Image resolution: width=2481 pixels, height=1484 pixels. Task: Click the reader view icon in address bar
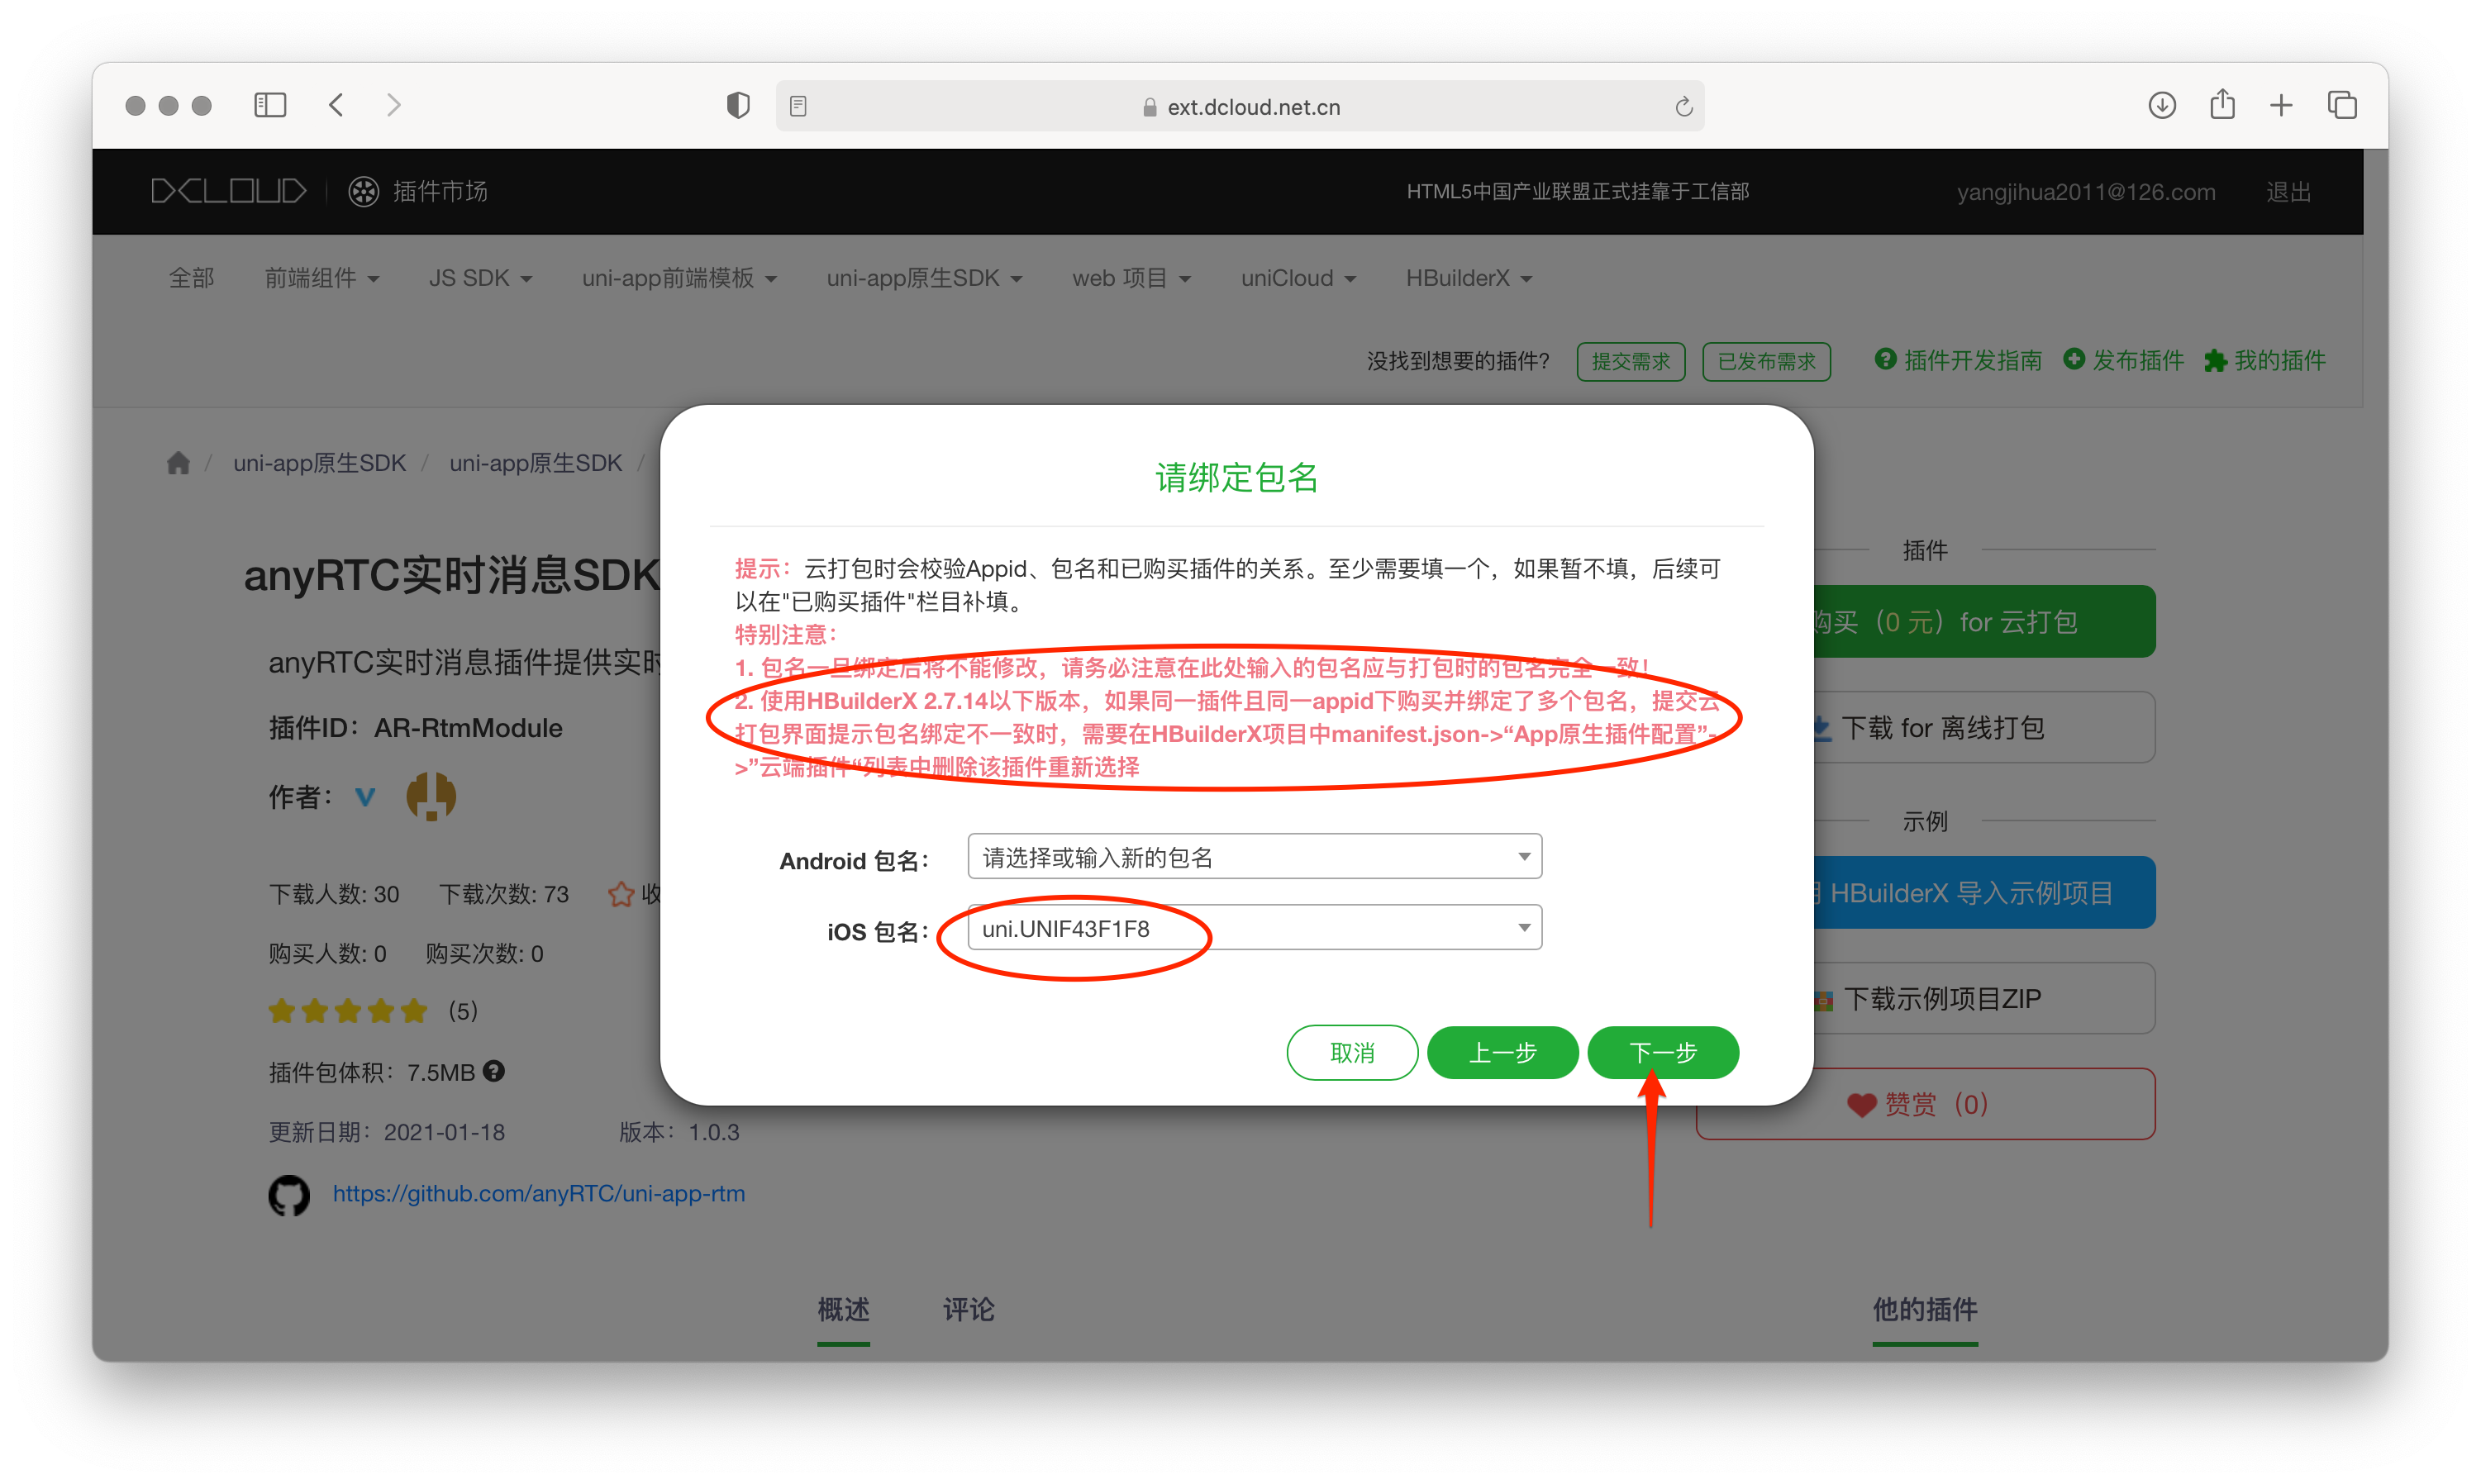798,106
